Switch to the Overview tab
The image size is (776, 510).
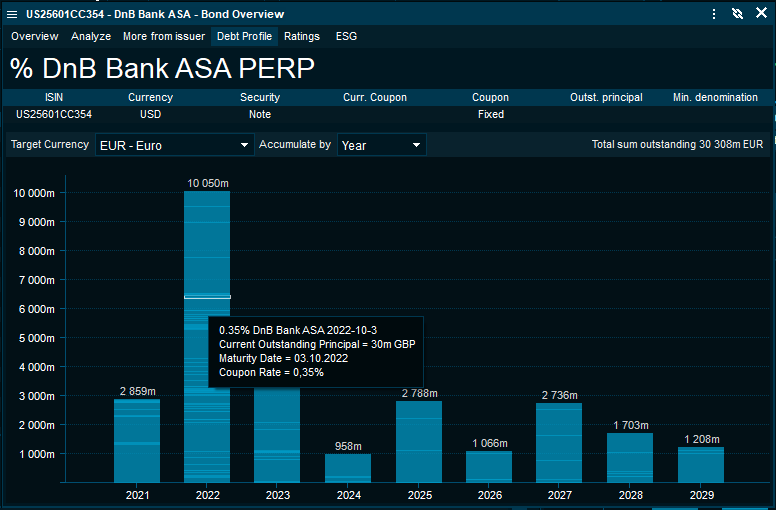[35, 36]
